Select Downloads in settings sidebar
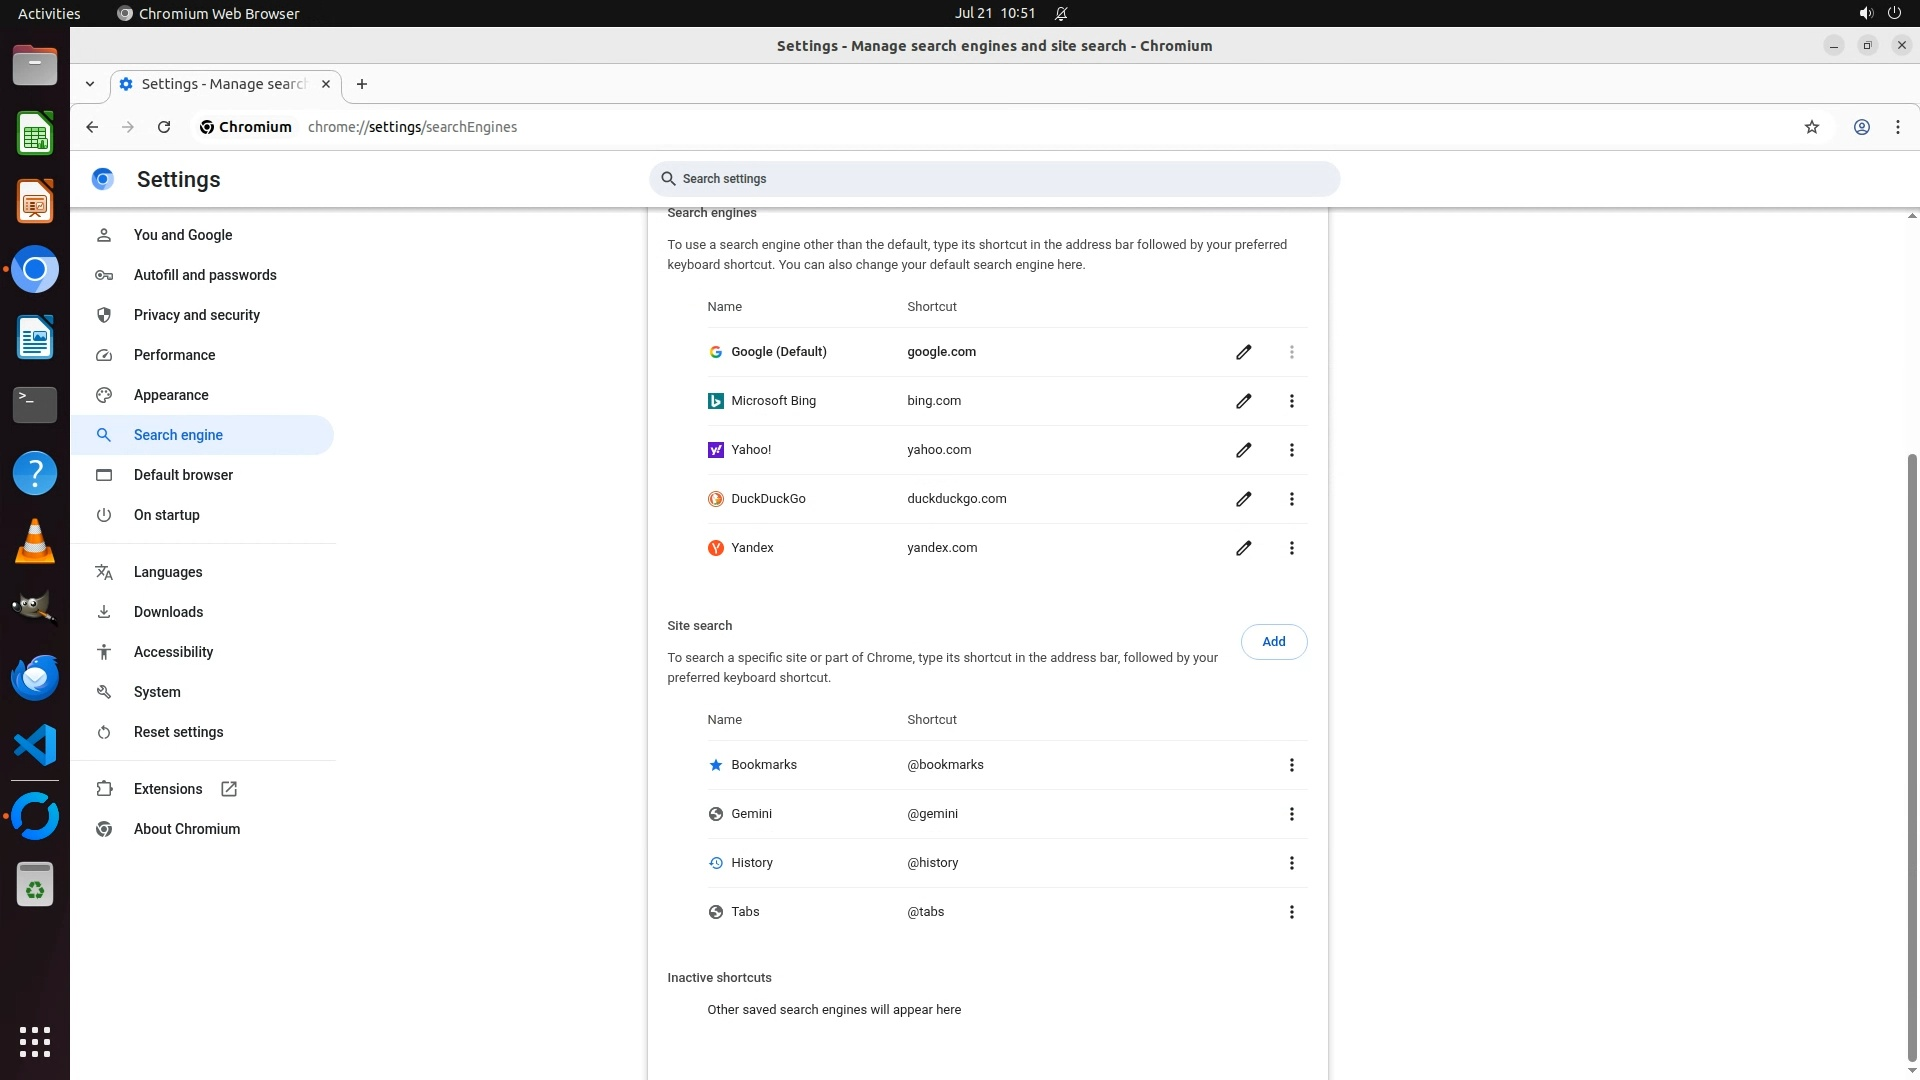1920x1080 pixels. 168,612
